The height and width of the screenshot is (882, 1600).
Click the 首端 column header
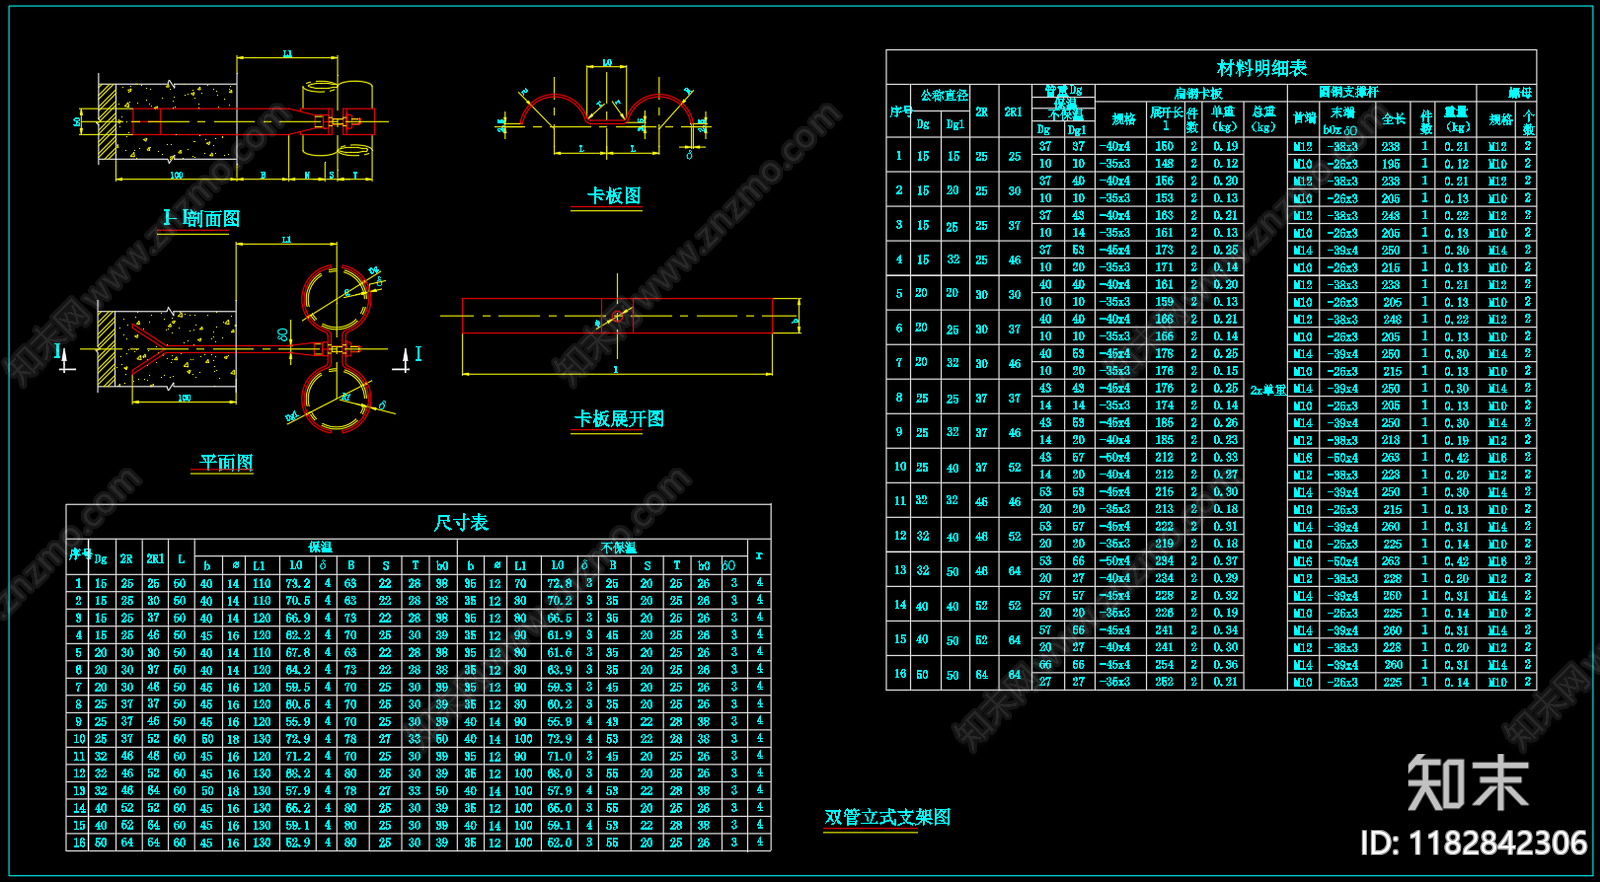pyautogui.click(x=1304, y=119)
